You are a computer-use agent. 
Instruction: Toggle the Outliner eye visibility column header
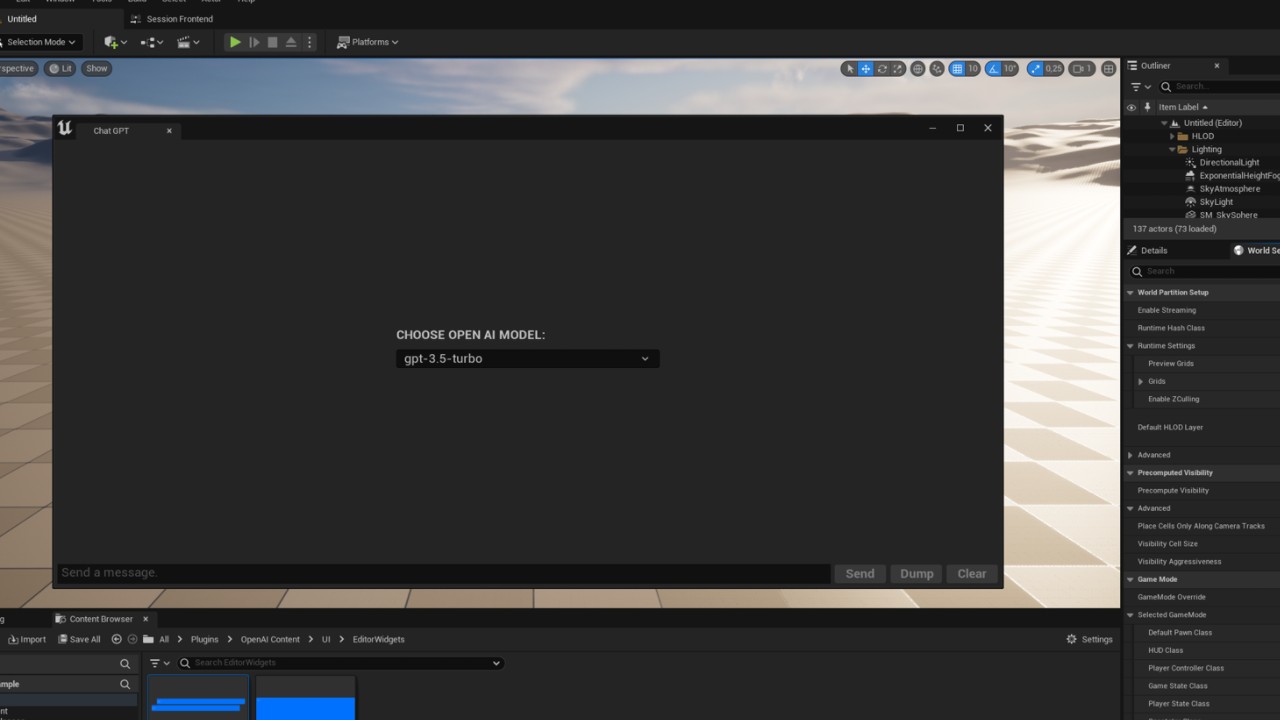[x=1131, y=107]
